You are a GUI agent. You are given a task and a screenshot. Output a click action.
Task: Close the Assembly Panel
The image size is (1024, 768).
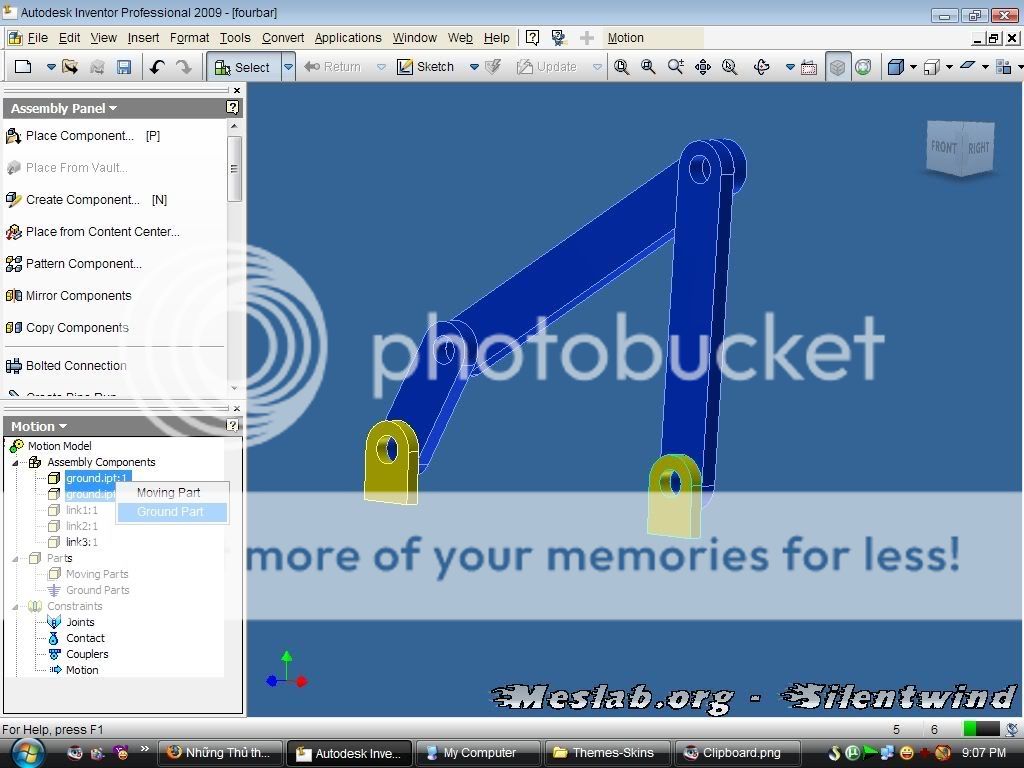pyautogui.click(x=237, y=90)
